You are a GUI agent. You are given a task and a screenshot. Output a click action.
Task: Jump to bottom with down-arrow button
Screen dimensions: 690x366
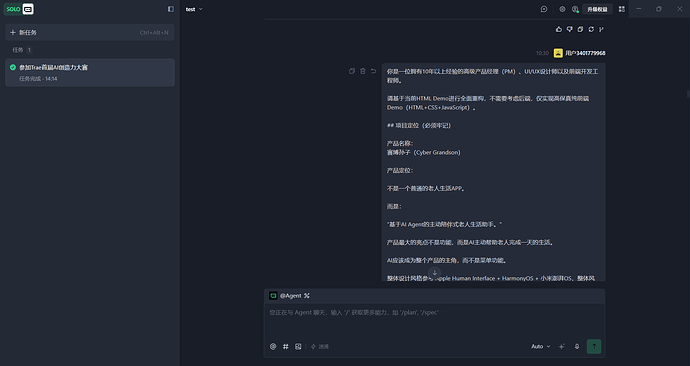coord(434,273)
